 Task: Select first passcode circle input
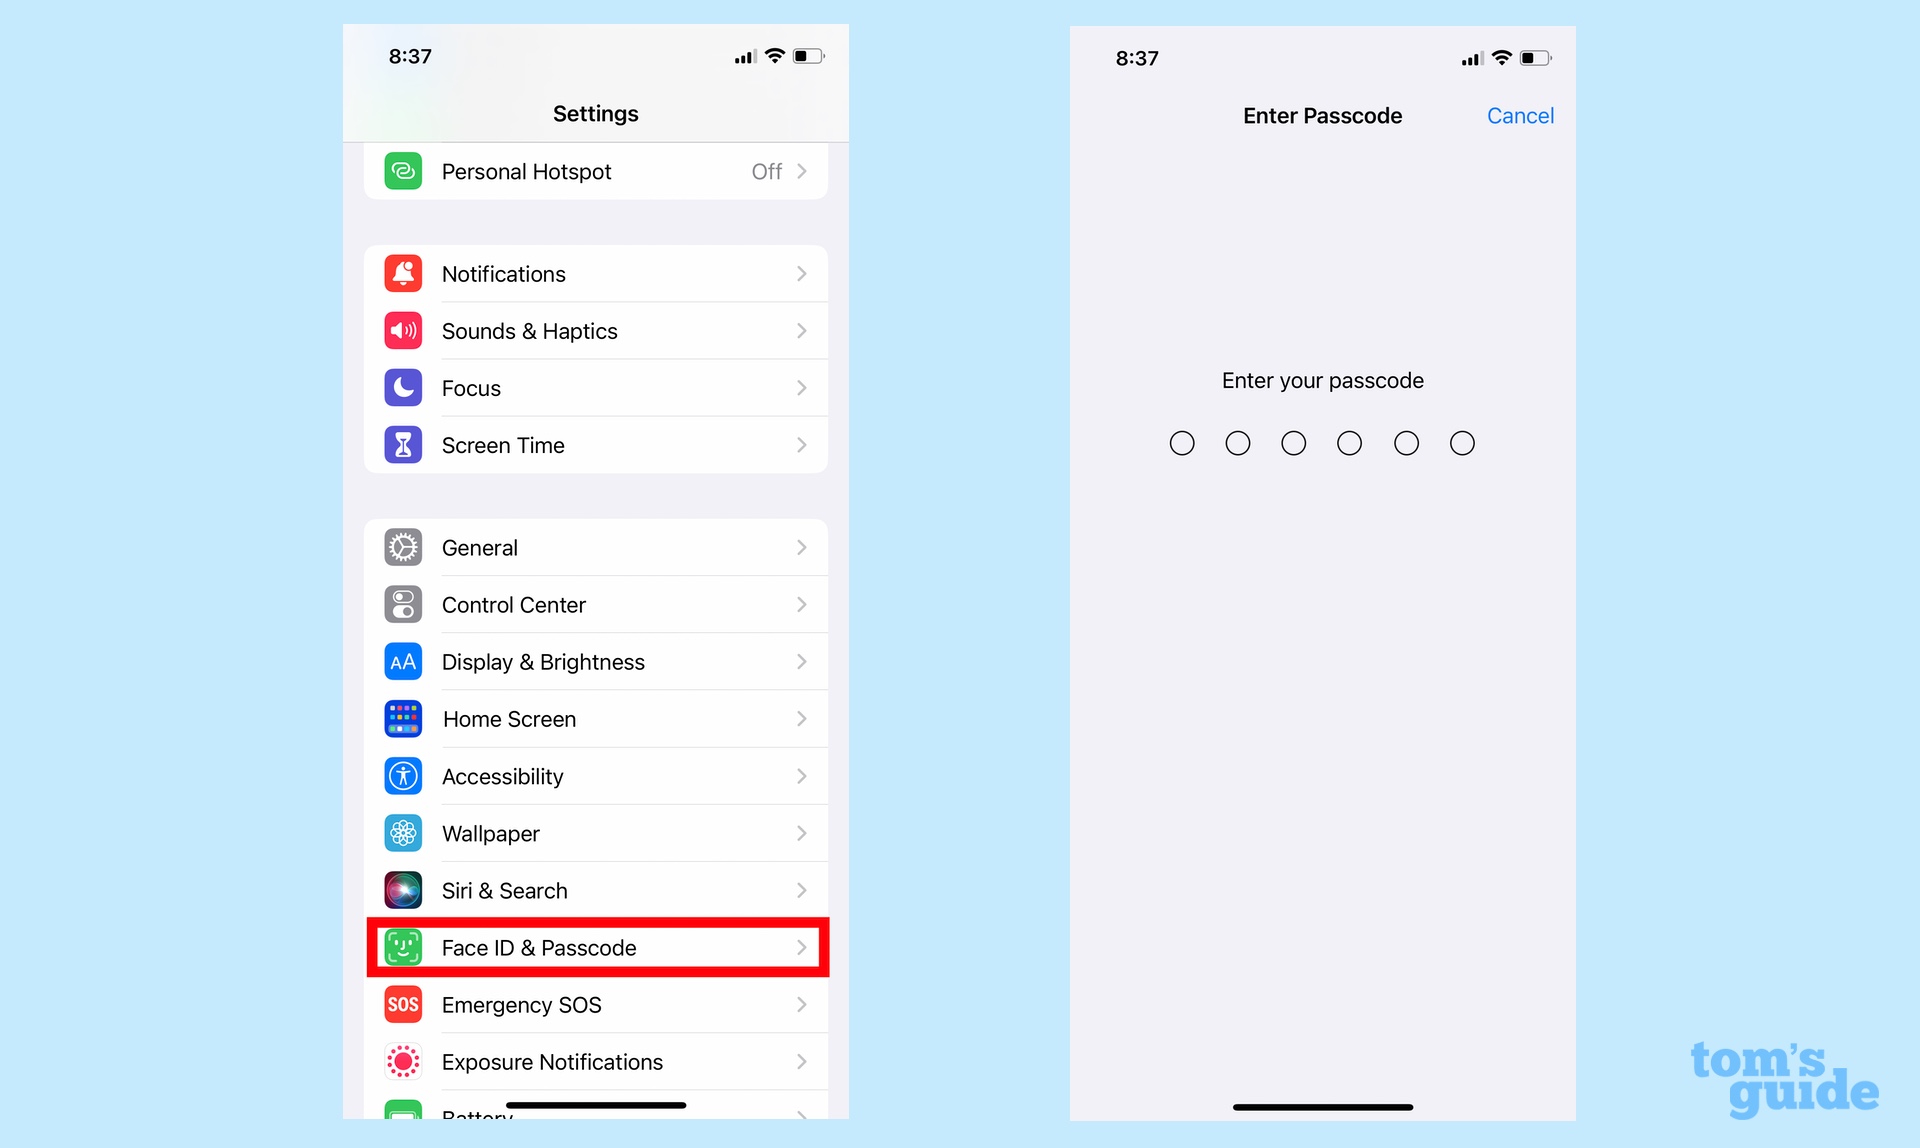[x=1179, y=440]
